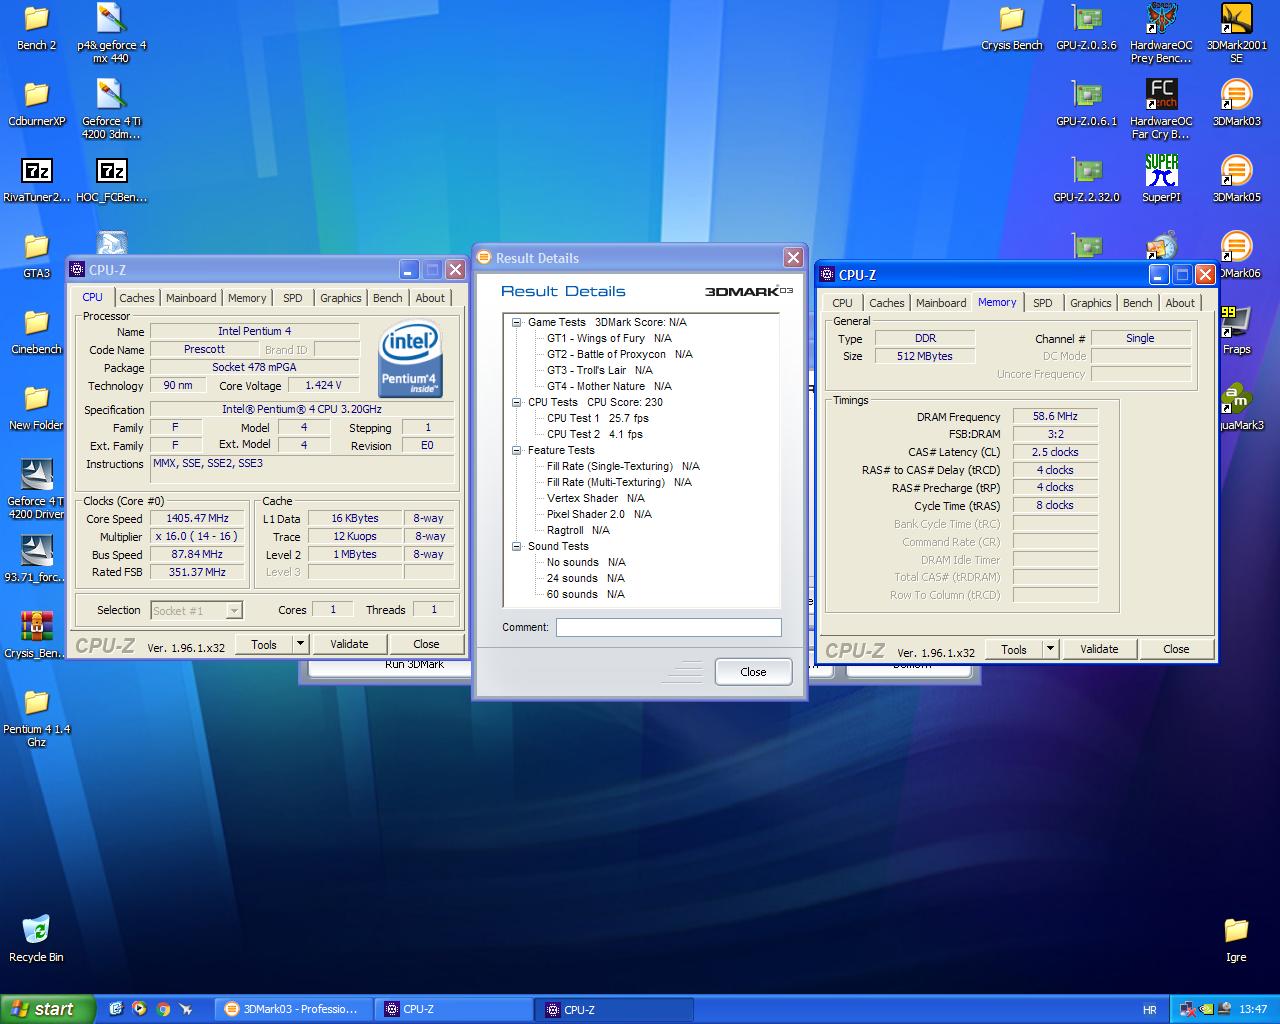Open GeForce 4 Ti 4200 Driver installer icon

coord(36,477)
